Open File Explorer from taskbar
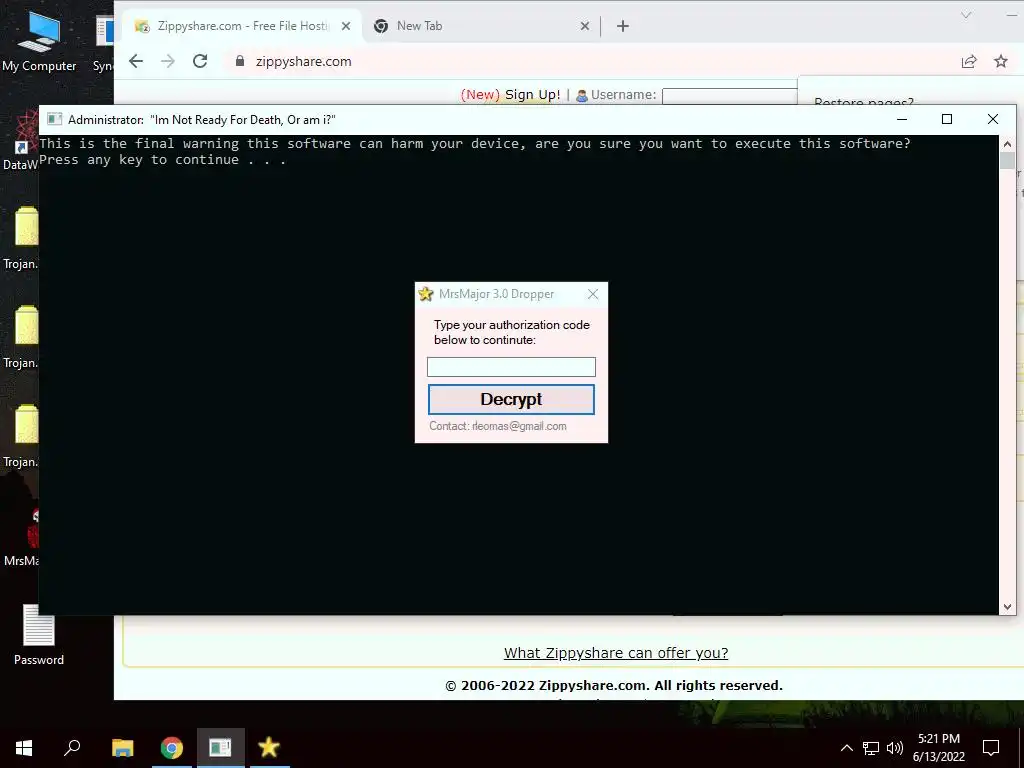Image resolution: width=1024 pixels, height=768 pixels. click(x=122, y=748)
